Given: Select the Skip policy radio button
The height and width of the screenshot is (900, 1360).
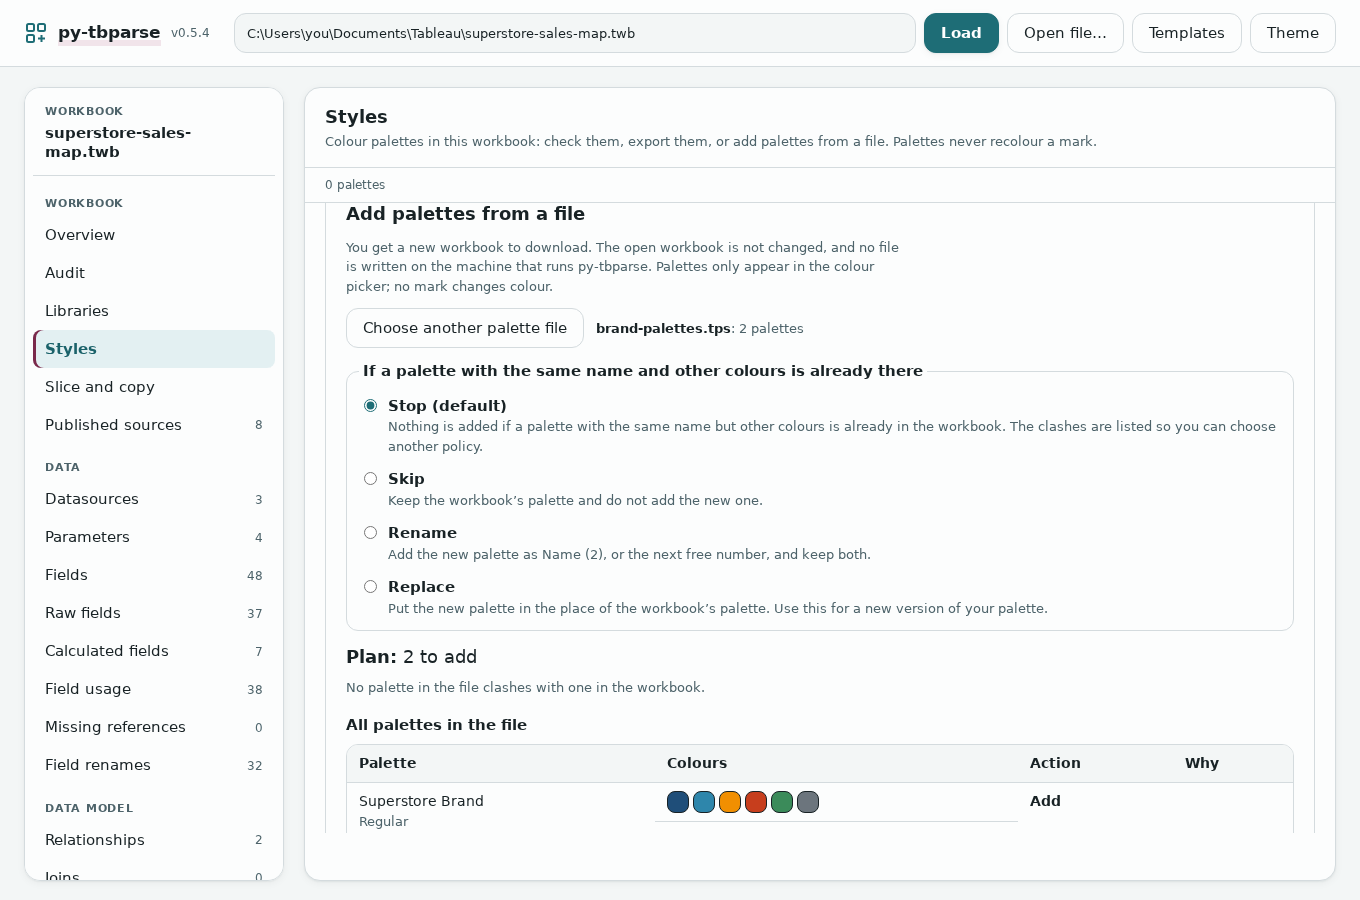Looking at the screenshot, I should [370, 478].
